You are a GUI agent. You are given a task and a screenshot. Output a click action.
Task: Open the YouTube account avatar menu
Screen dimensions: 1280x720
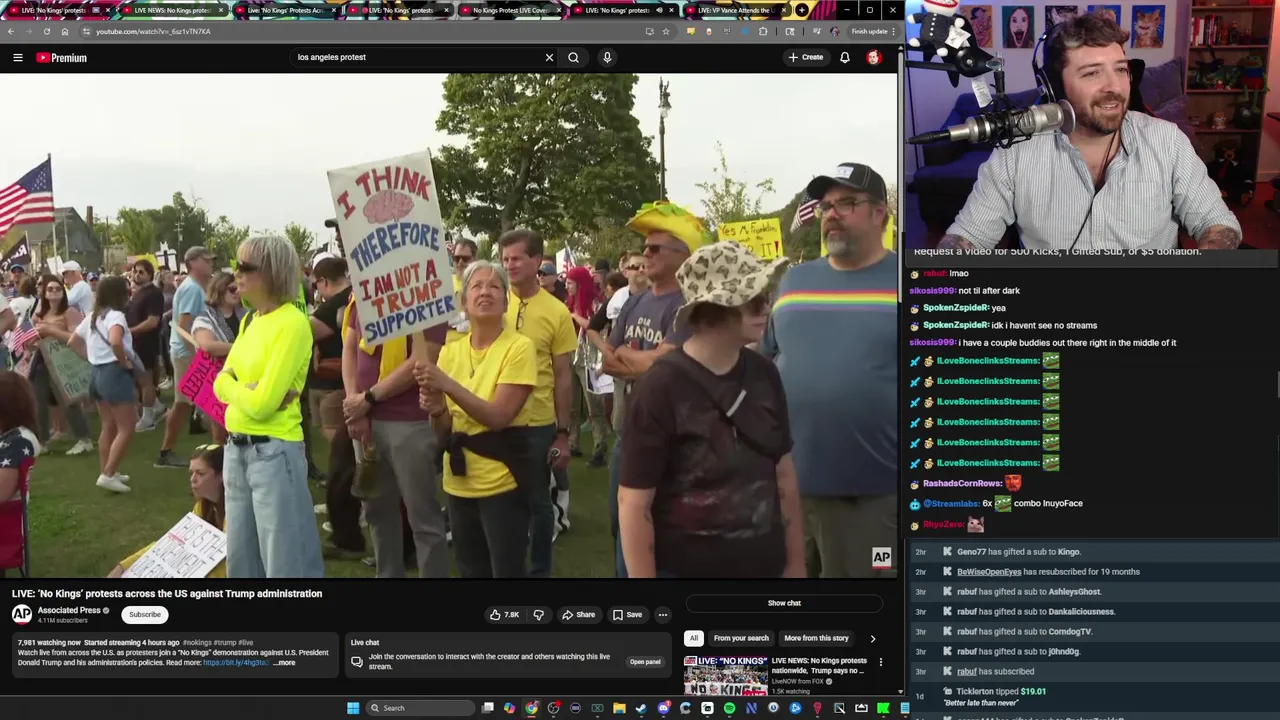coord(874,57)
